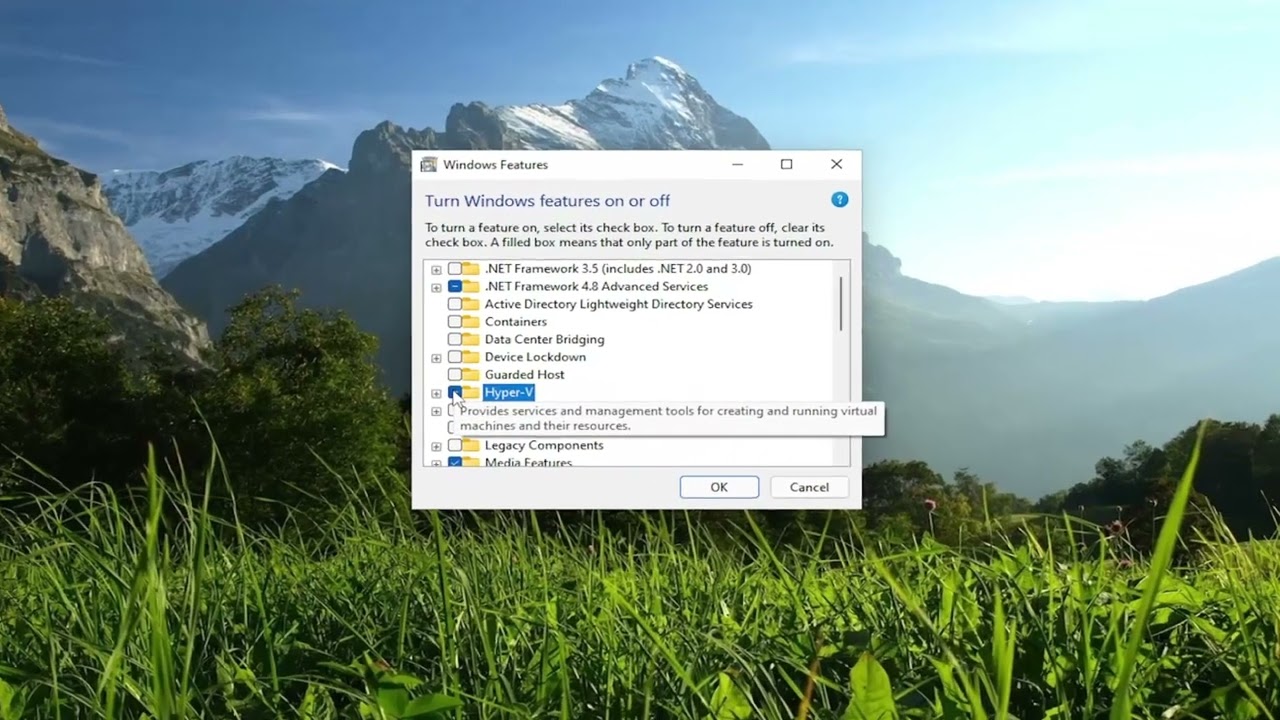The width and height of the screenshot is (1280, 720).
Task: Select the 'Device Lockdown' label
Action: tap(535, 357)
